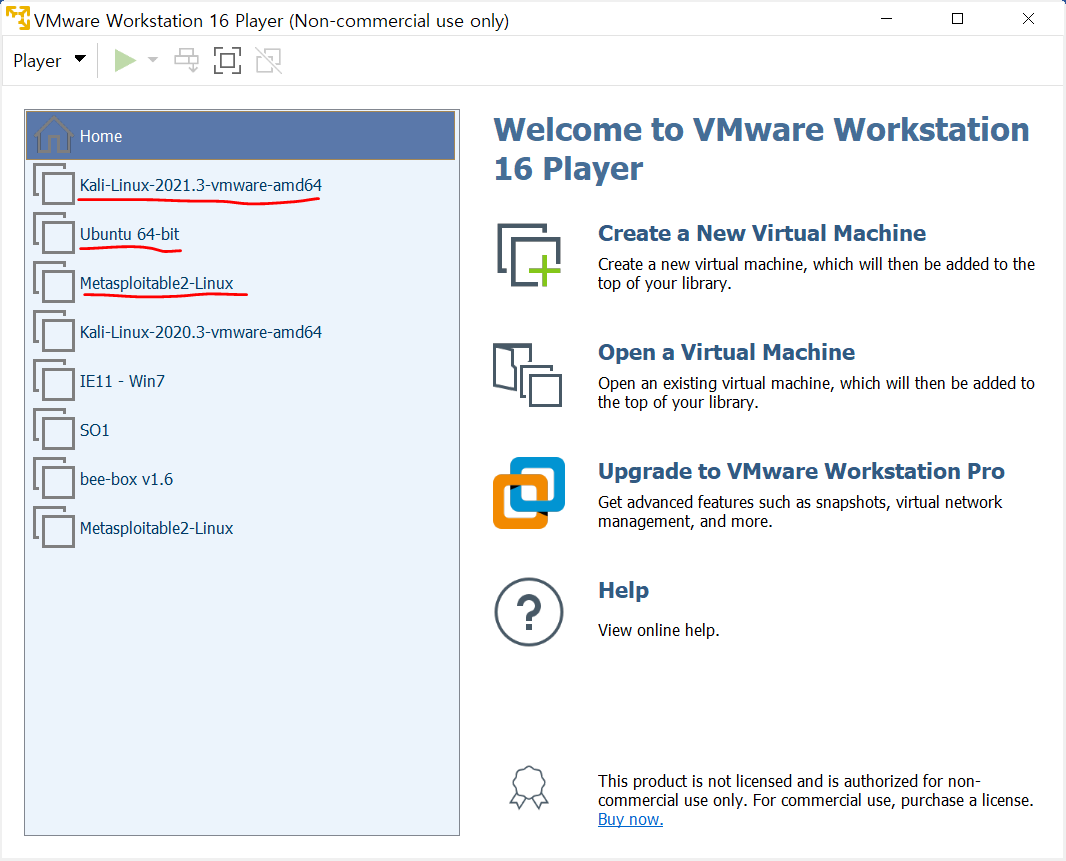Click the VM icon beside IE11 - Win7
The height and width of the screenshot is (861, 1066).
click(54, 380)
